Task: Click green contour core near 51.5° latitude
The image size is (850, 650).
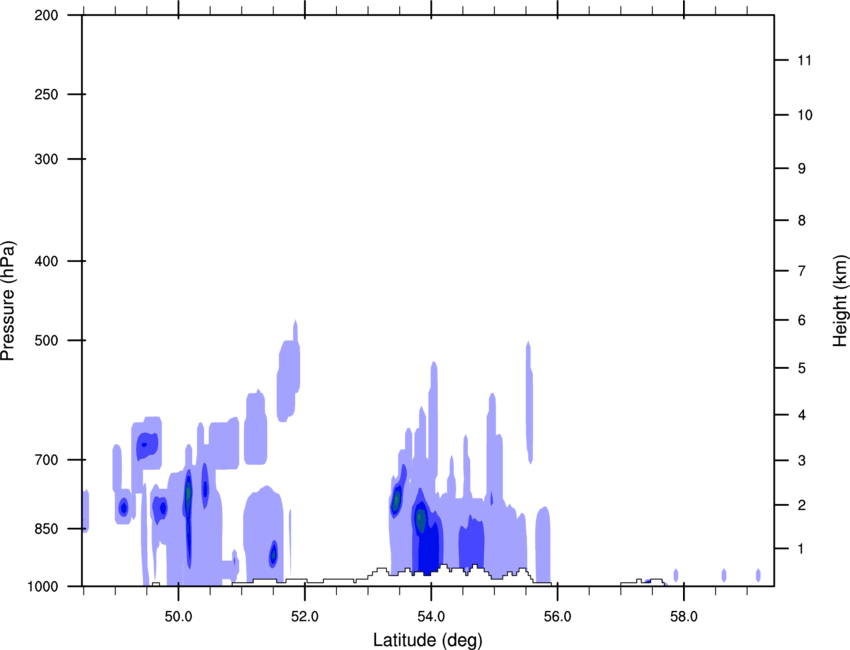Action: pos(274,555)
